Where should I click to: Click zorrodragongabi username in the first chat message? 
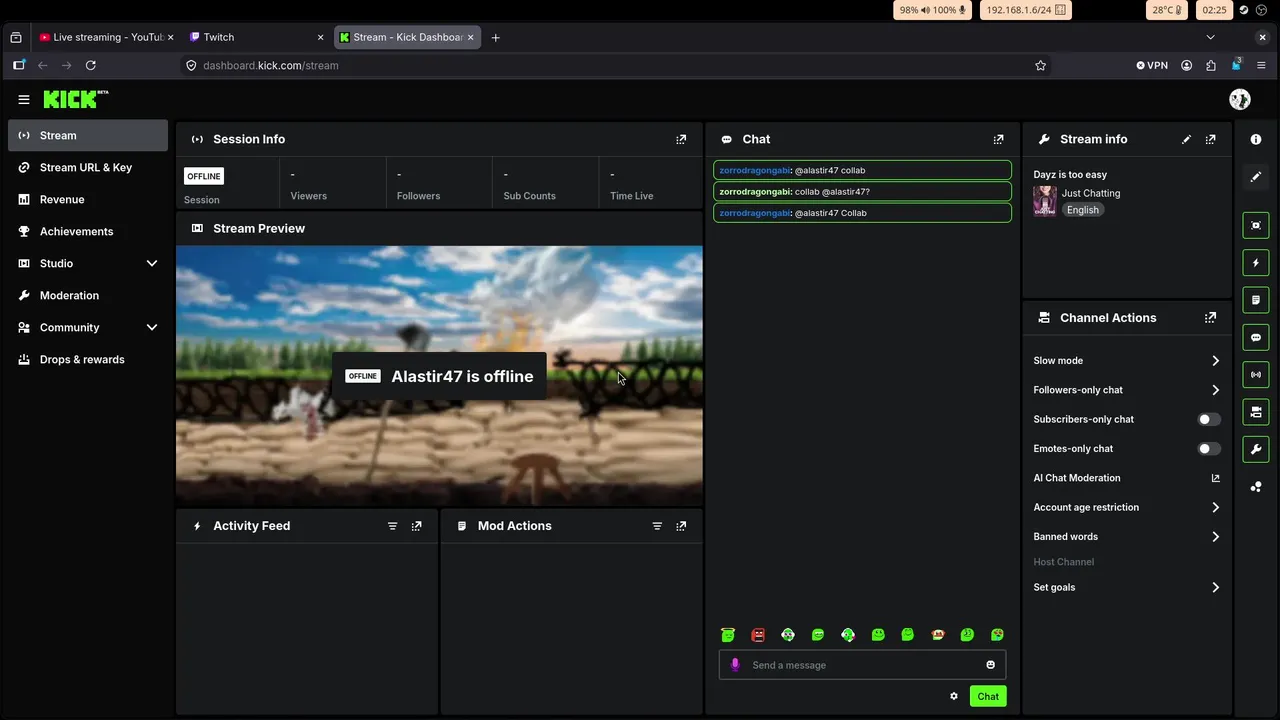754,170
